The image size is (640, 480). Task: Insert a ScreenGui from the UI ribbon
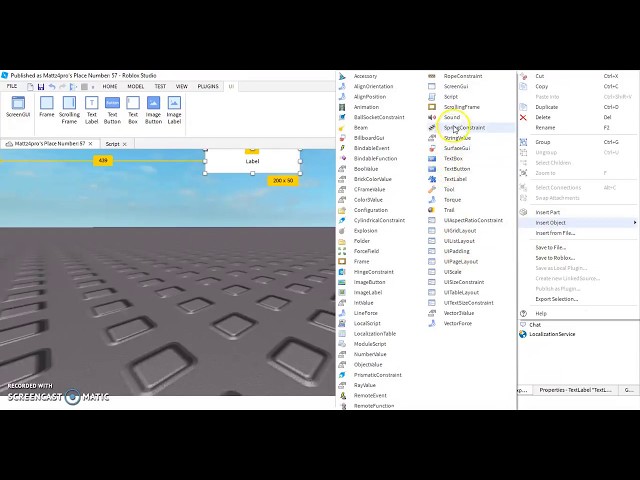18,107
